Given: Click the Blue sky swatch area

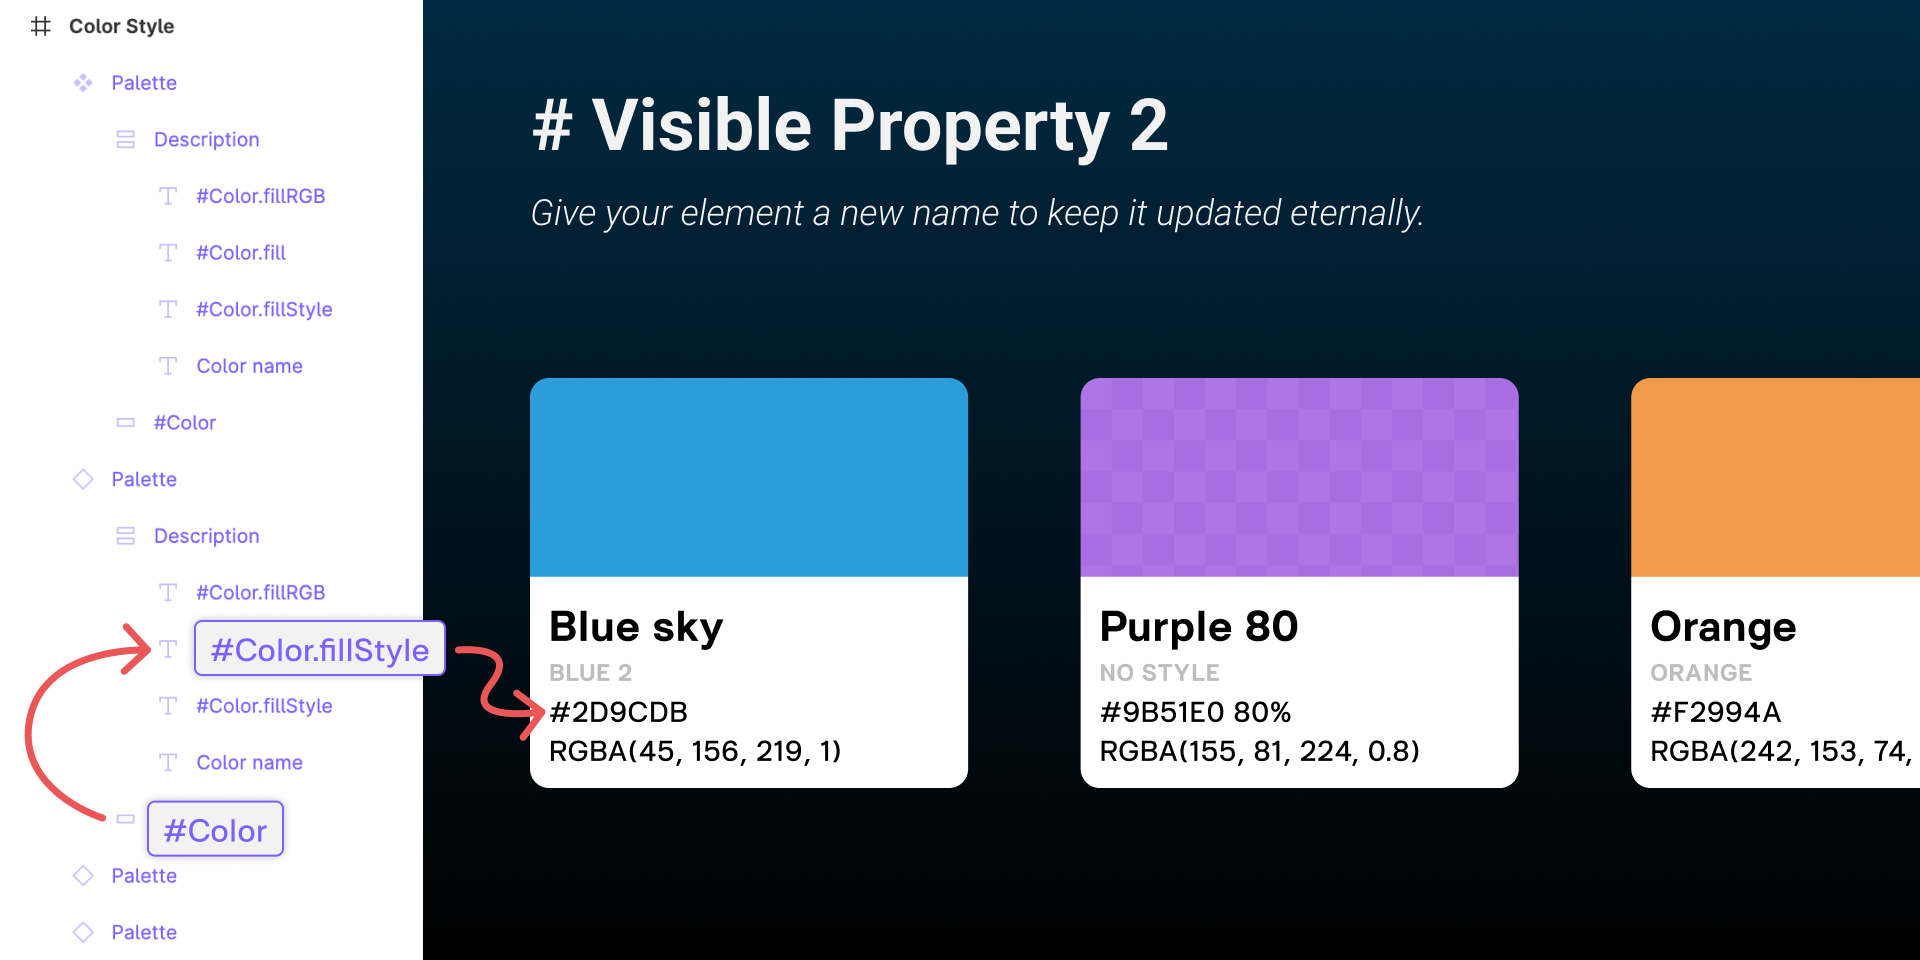Looking at the screenshot, I should 748,476.
